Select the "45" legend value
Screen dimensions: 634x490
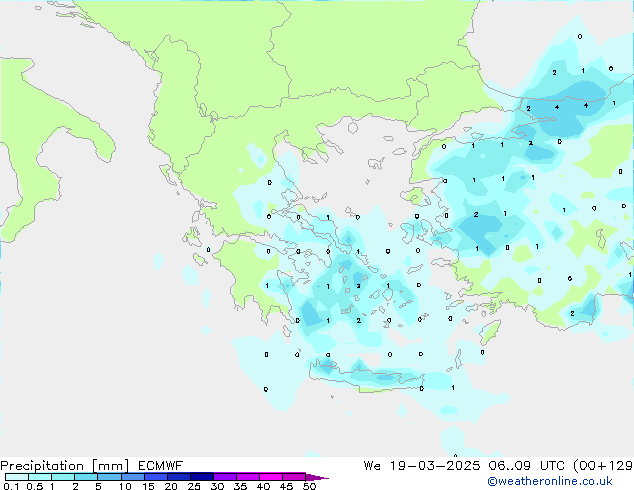pos(286,486)
